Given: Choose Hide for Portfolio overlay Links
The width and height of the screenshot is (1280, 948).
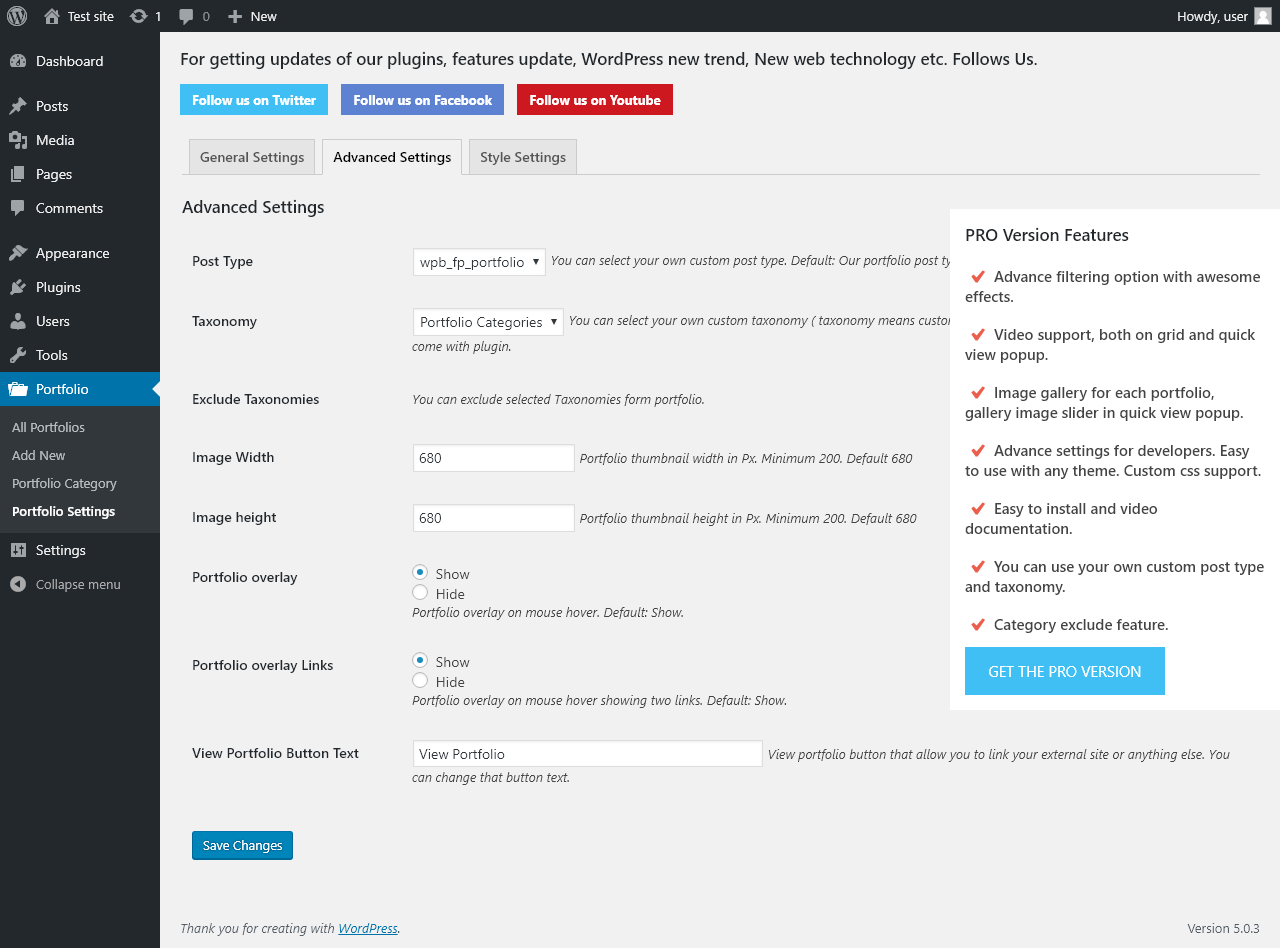Looking at the screenshot, I should click(420, 681).
